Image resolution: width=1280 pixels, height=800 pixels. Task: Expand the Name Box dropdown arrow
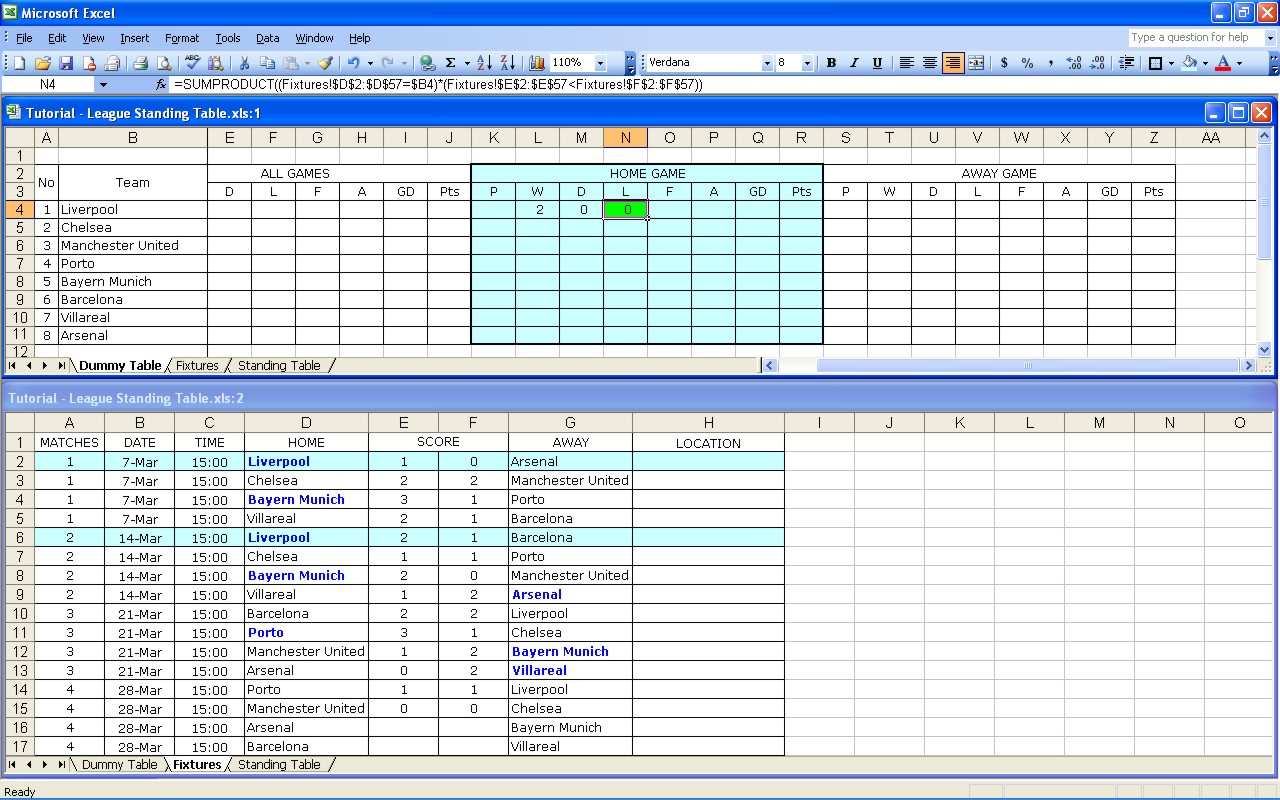103,85
